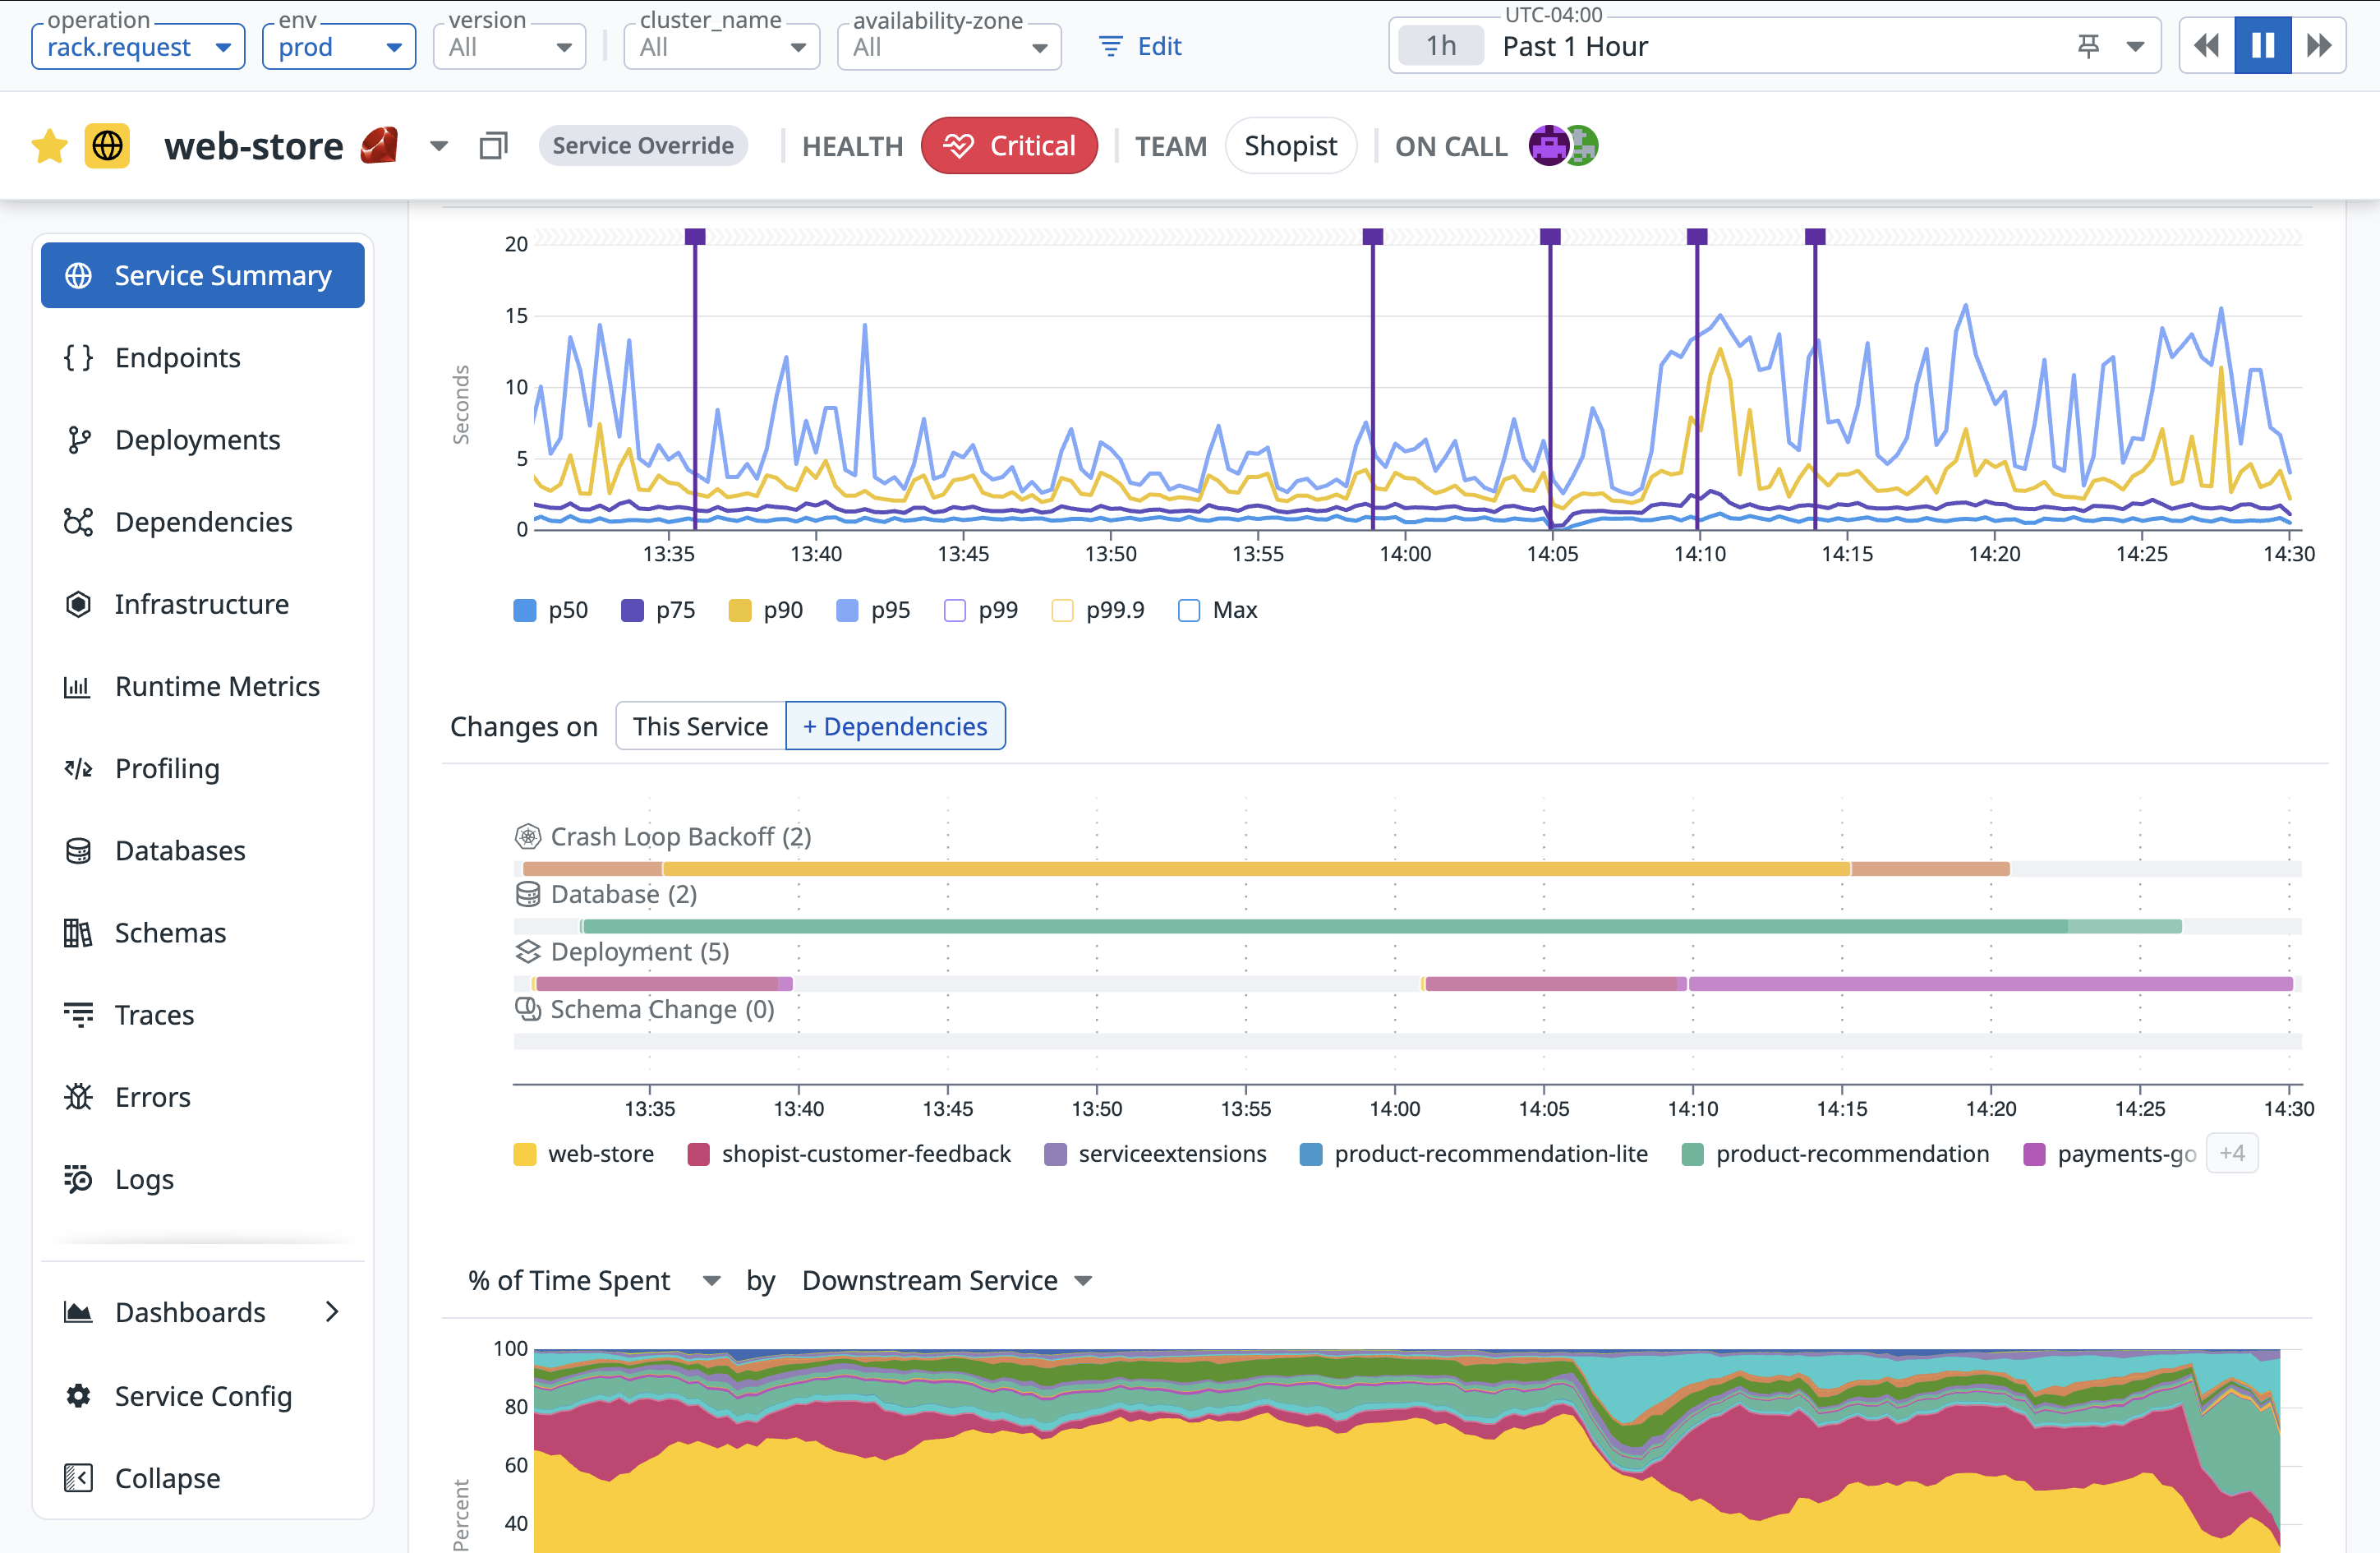
Task: Select the + Dependencies tab
Action: pyautogui.click(x=895, y=726)
